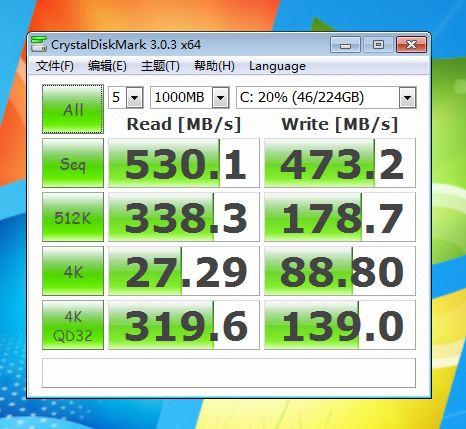Click the CrystalDiskMark title bar app icon
This screenshot has width=466, height=429.
39,44
